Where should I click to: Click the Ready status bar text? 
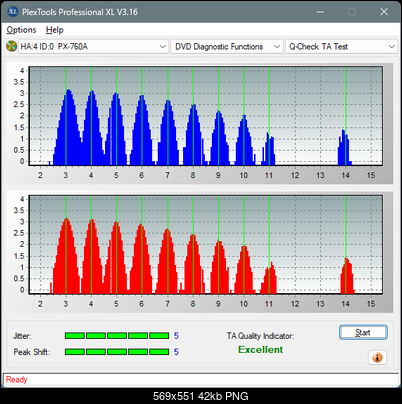pos(17,380)
